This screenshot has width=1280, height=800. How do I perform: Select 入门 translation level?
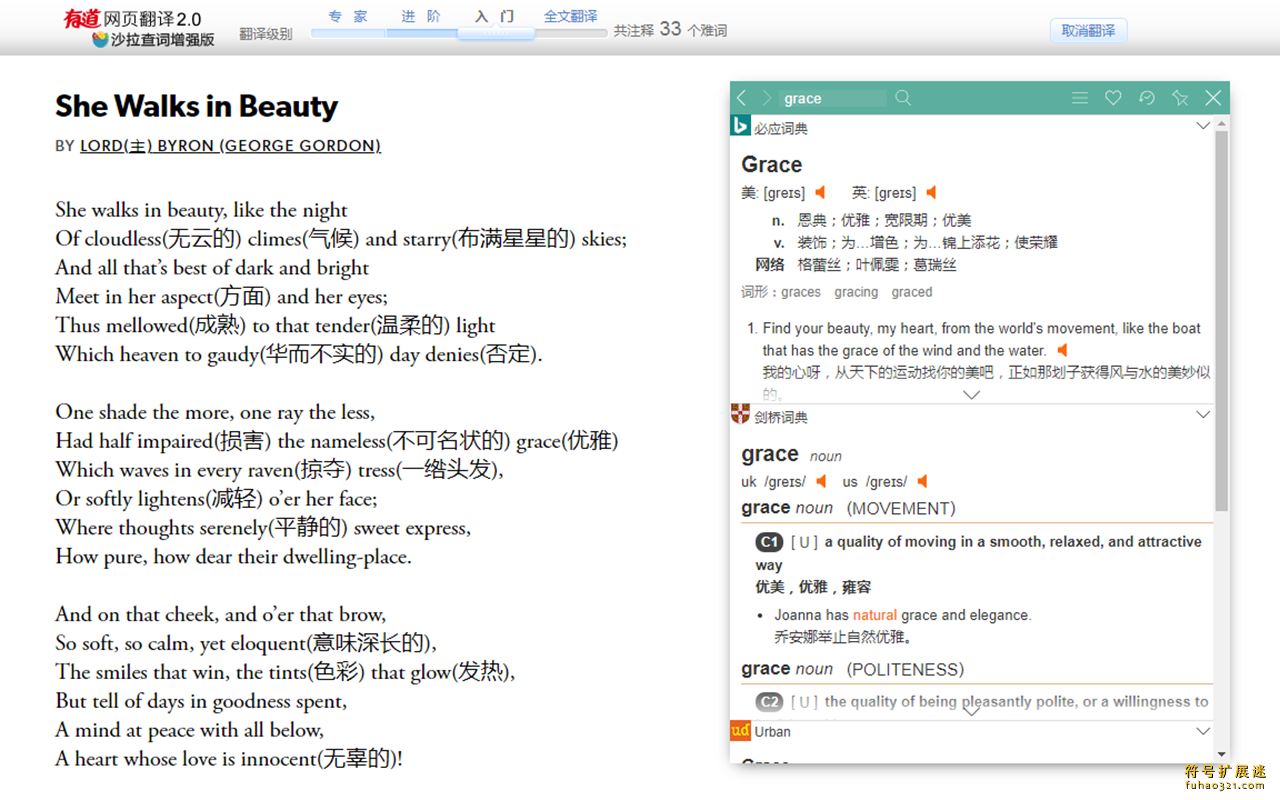[495, 17]
